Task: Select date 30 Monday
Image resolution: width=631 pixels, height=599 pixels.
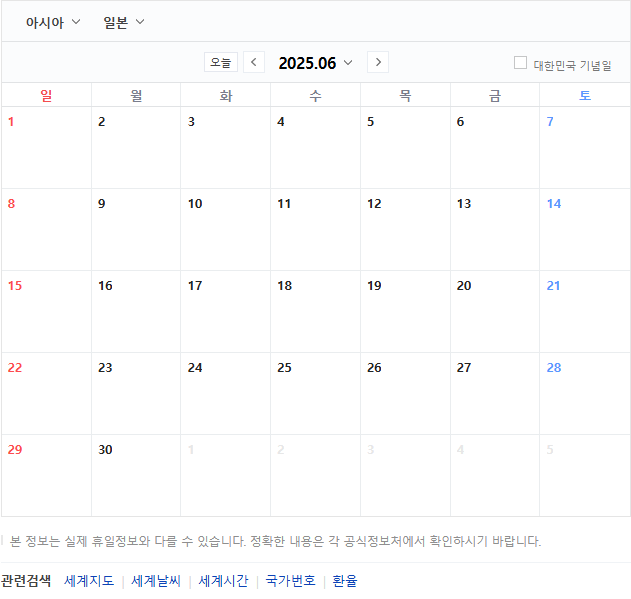Action: tap(105, 450)
